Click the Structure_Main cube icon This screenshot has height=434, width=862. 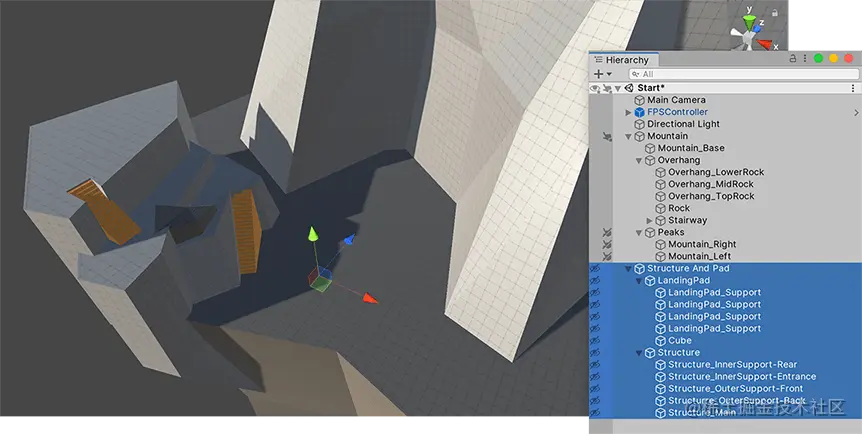click(660, 413)
